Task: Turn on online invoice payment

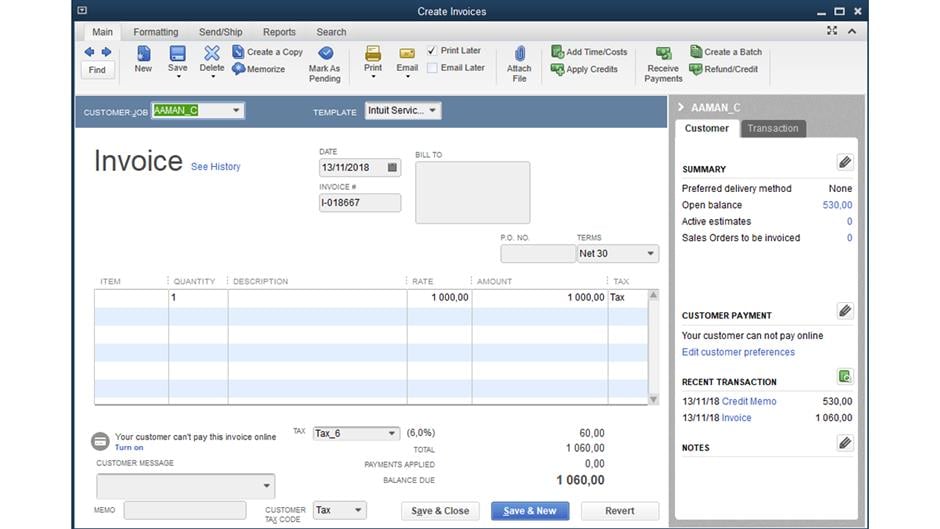Action: click(129, 448)
